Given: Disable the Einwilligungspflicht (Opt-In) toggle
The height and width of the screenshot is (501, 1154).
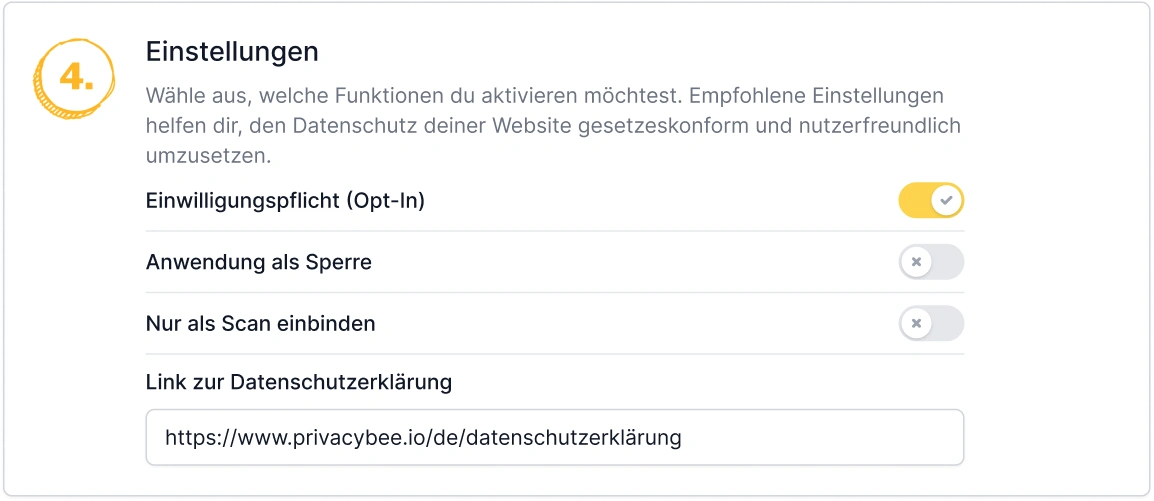Looking at the screenshot, I should (931, 201).
